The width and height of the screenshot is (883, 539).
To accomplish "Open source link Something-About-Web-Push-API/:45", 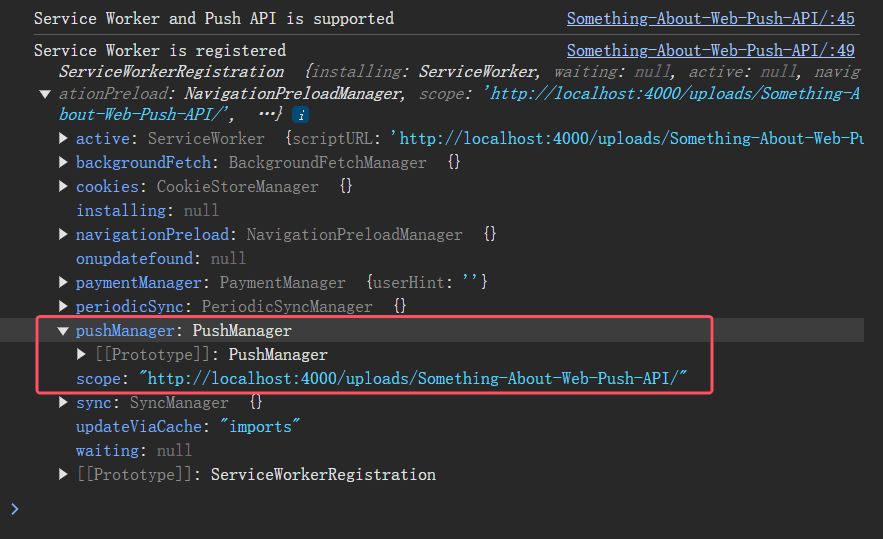I will pyautogui.click(x=711, y=19).
